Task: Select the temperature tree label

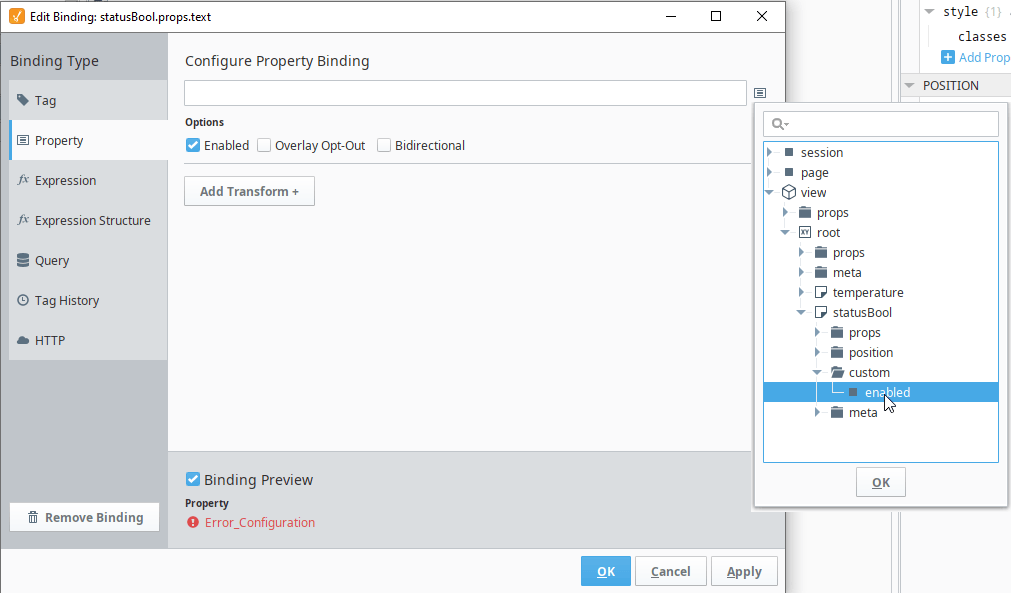Action: [x=868, y=292]
